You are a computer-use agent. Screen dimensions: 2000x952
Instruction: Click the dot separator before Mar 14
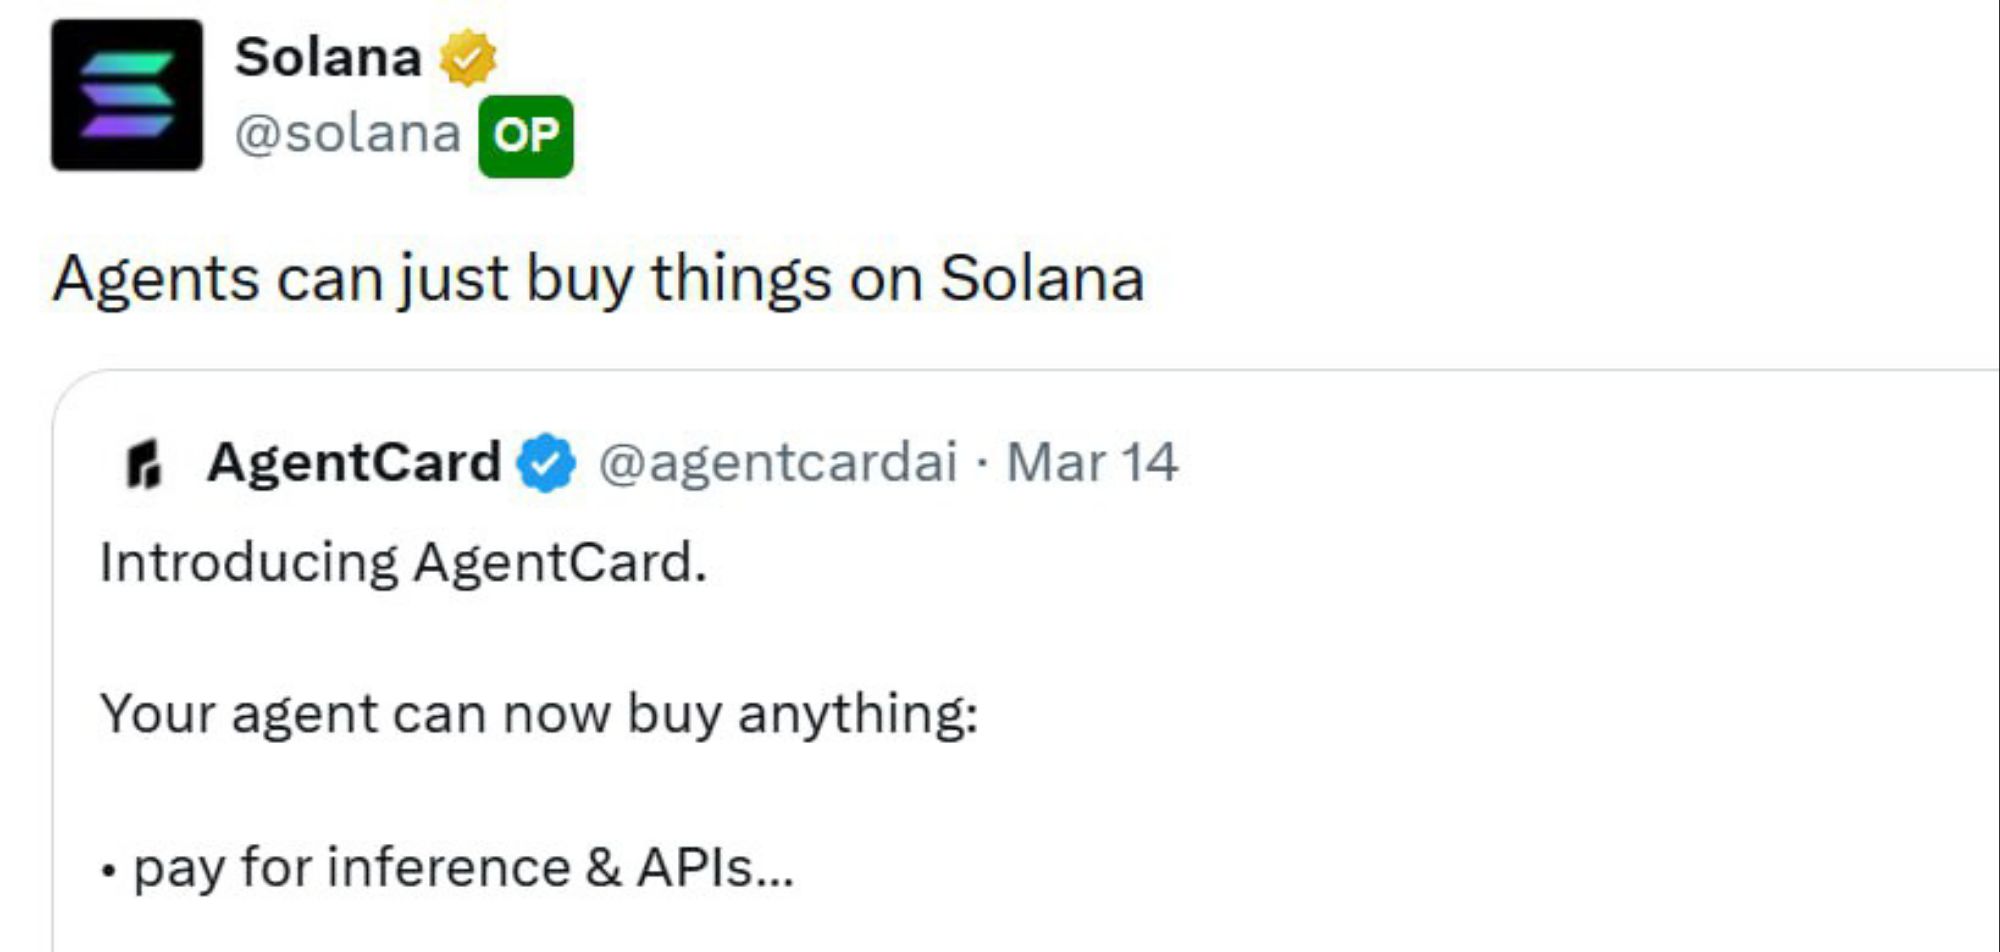(x=982, y=463)
